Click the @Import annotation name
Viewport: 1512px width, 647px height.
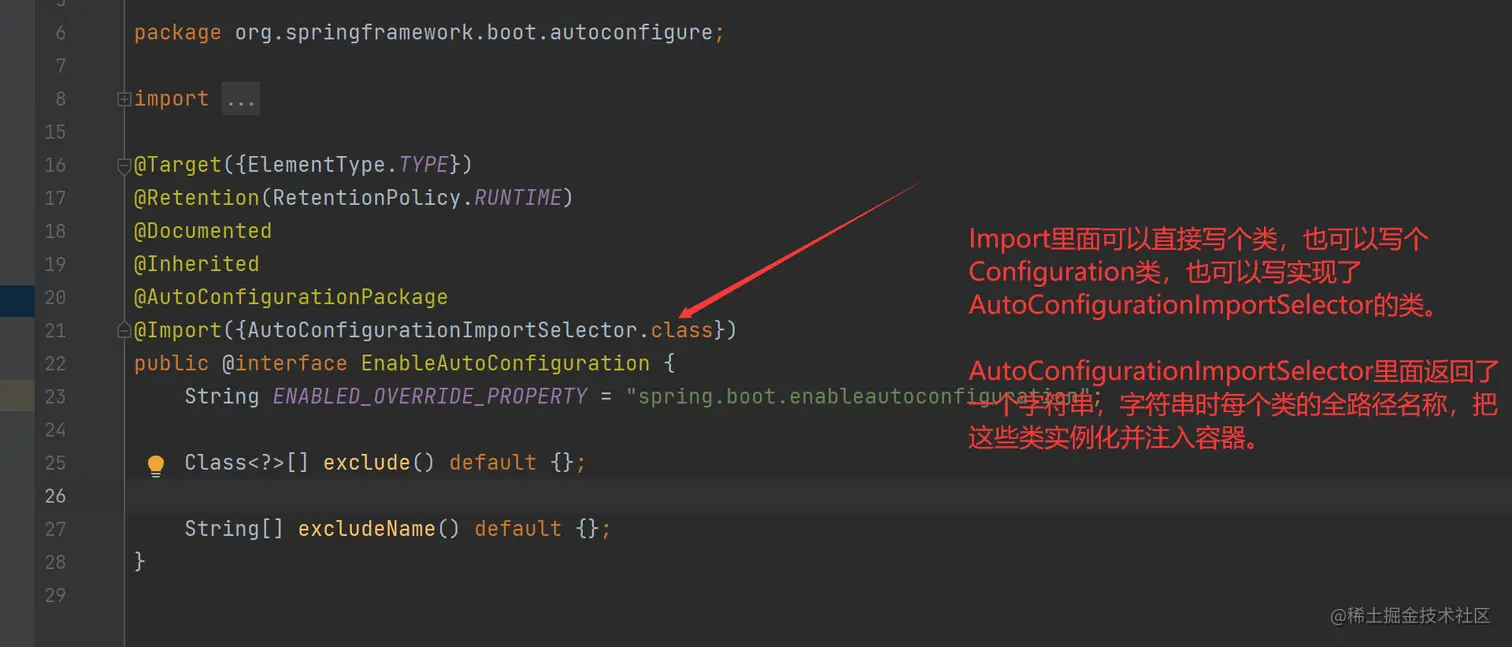pos(178,330)
